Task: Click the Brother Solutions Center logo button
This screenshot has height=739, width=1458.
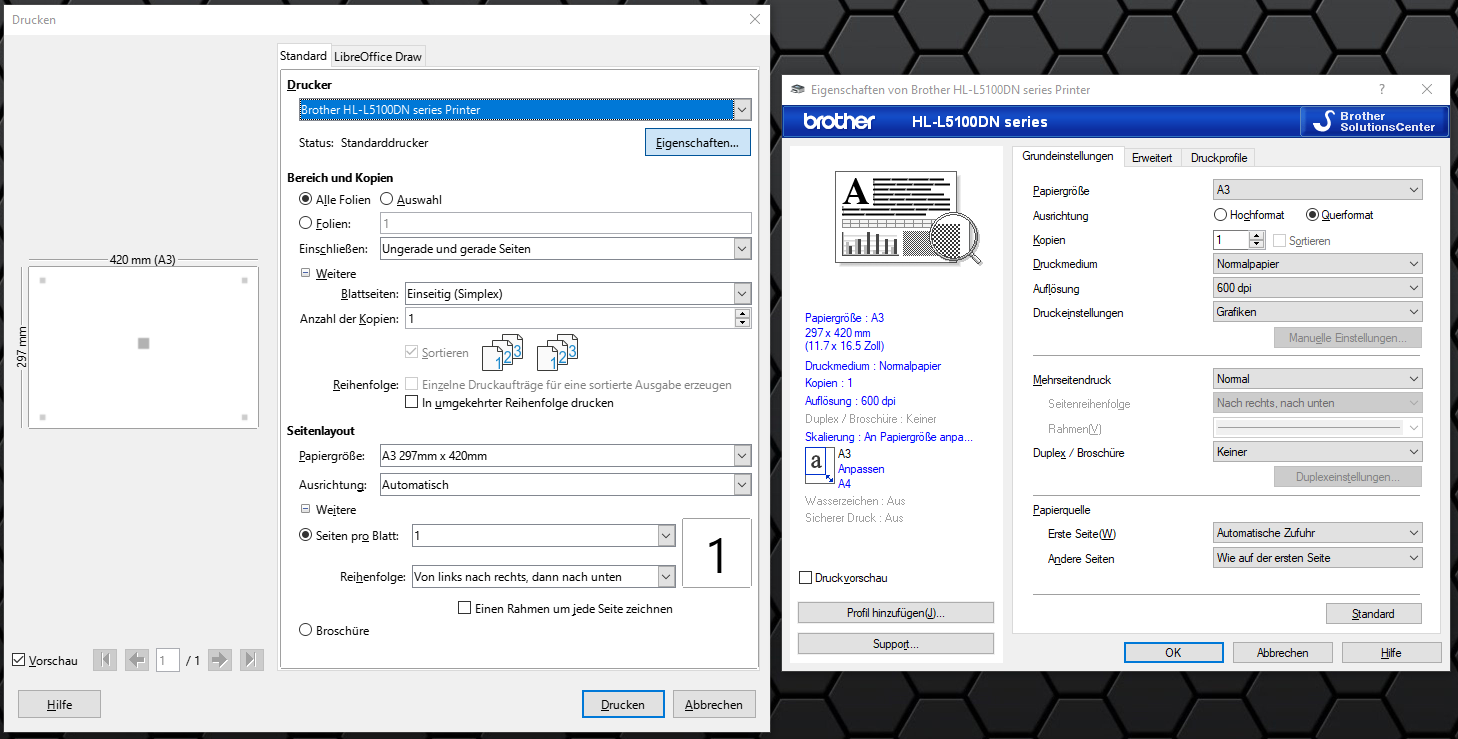Action: pyautogui.click(x=1374, y=122)
